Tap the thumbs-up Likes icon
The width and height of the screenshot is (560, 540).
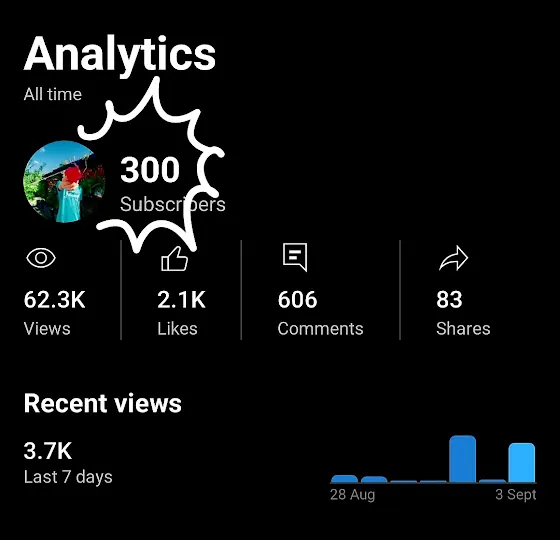coord(174,259)
